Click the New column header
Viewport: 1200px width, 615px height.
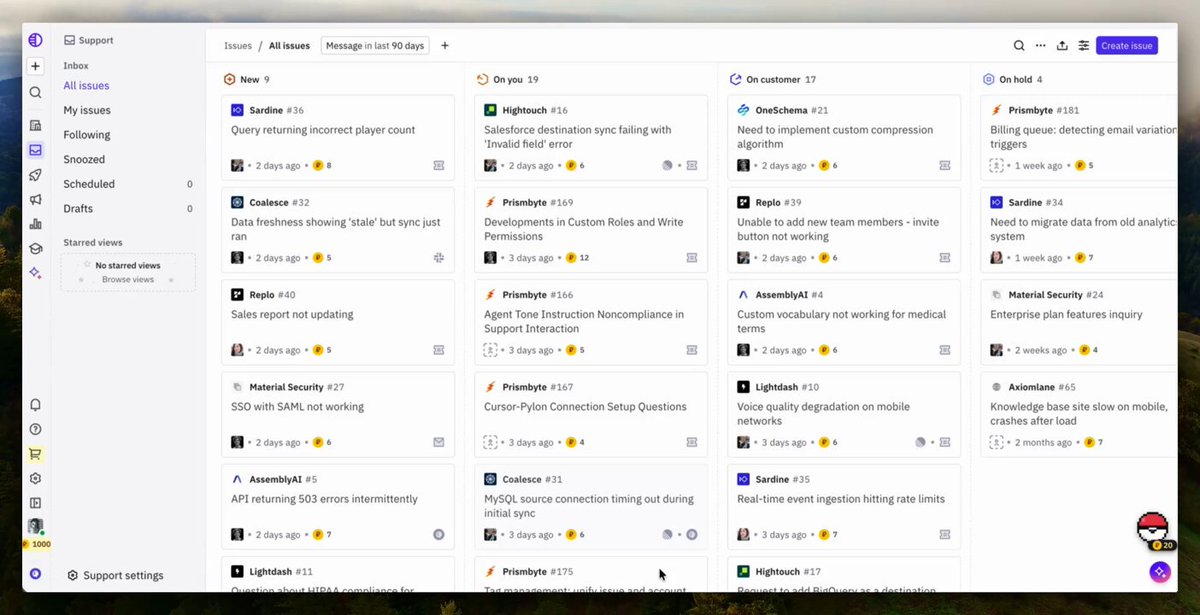247,79
